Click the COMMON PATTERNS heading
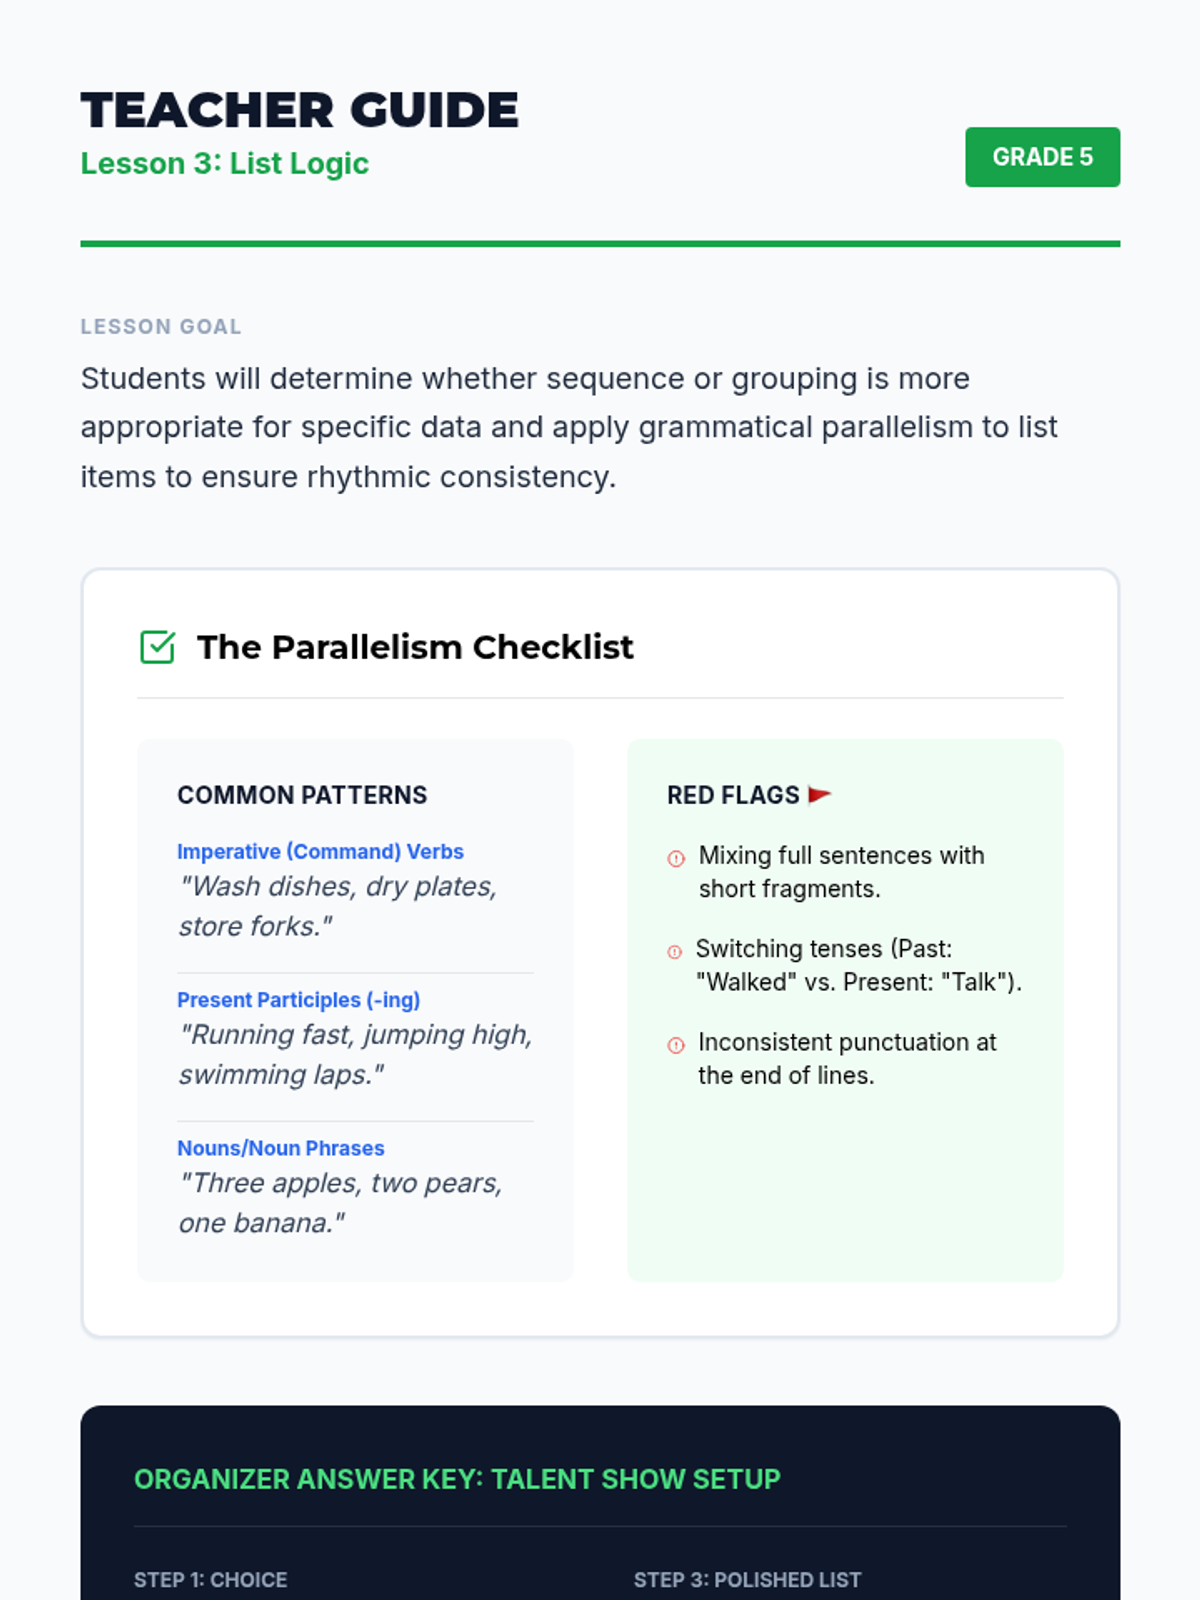This screenshot has height=1600, width=1200. 302,795
